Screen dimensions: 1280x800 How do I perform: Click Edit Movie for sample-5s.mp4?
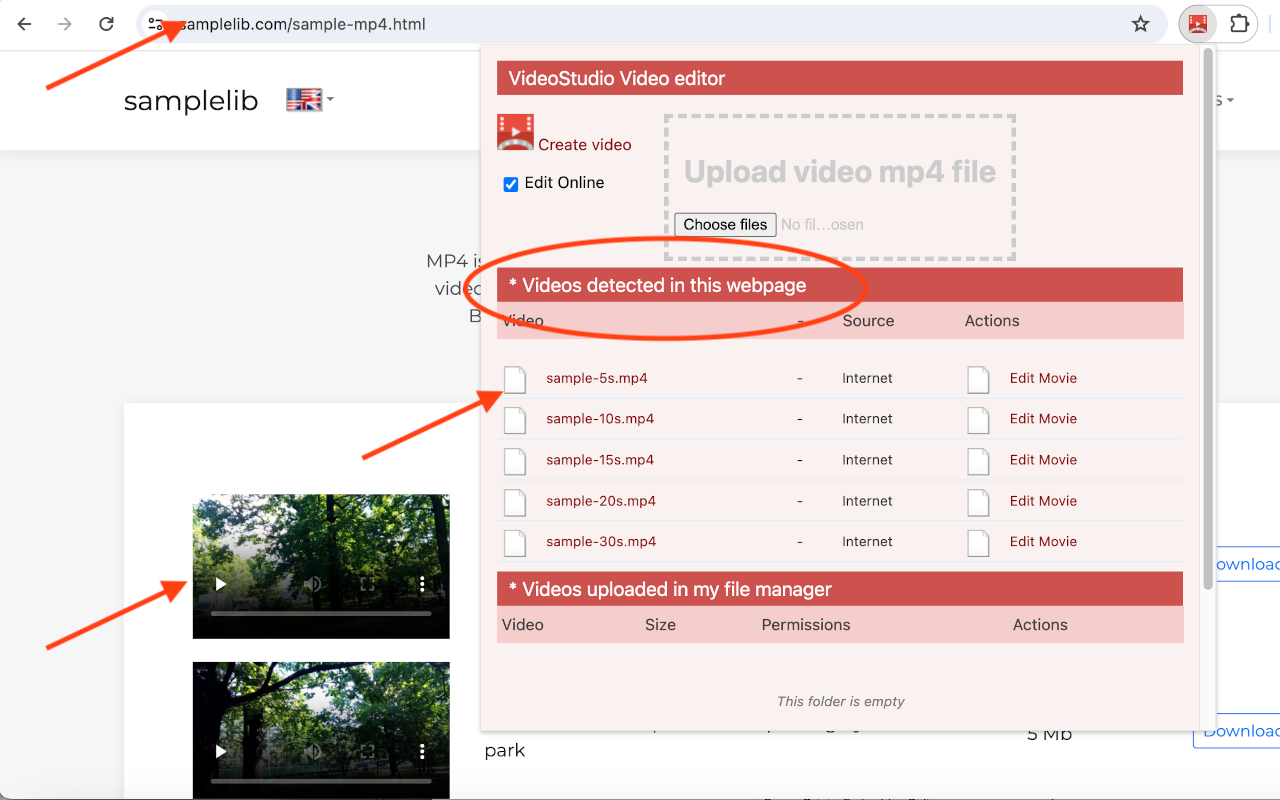[1043, 378]
